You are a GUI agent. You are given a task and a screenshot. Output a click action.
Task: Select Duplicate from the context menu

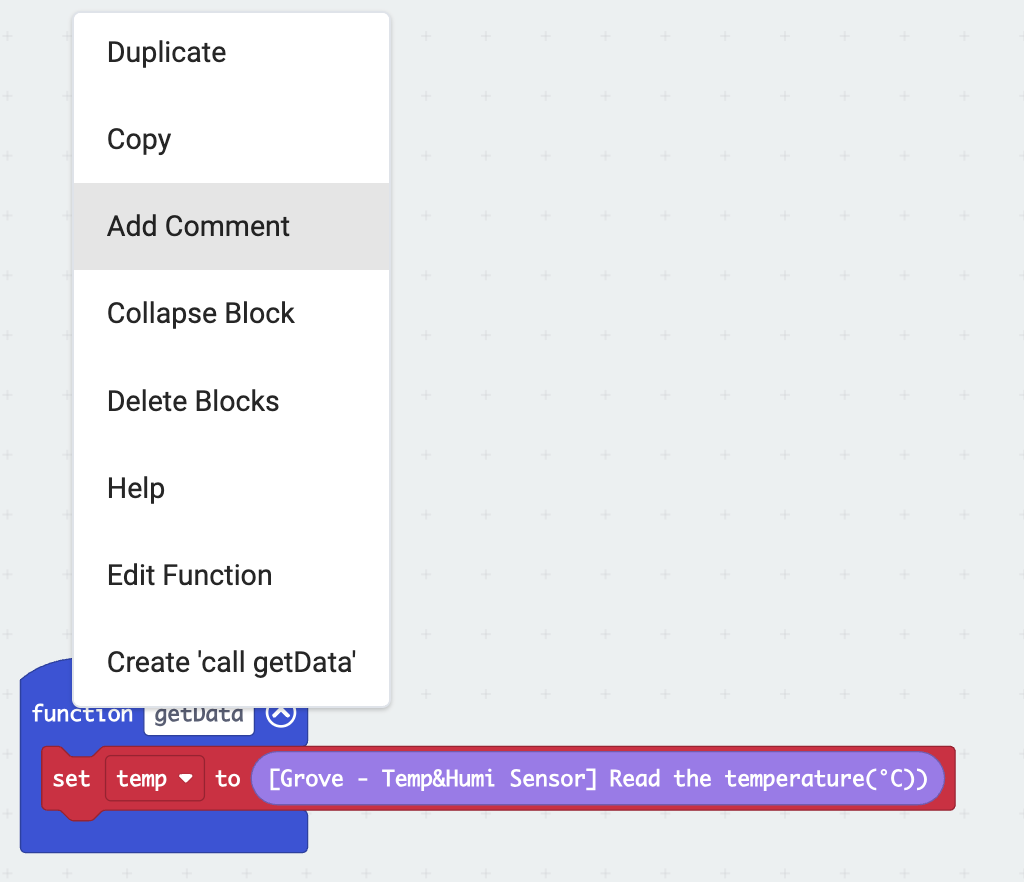point(167,52)
